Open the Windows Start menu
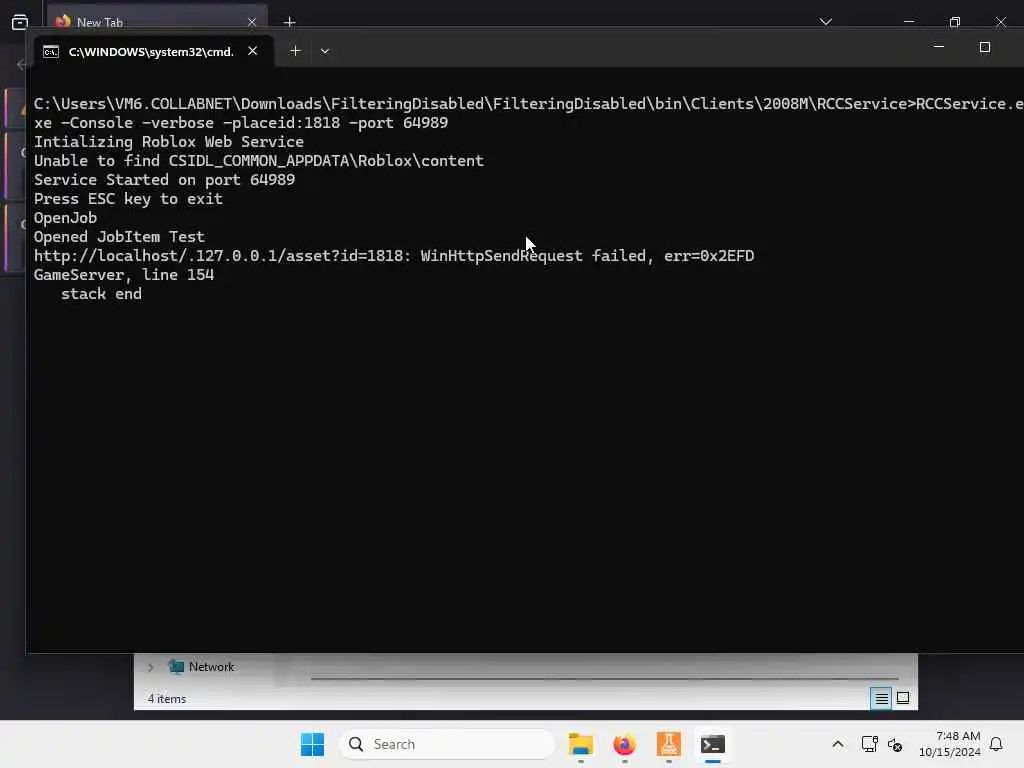The image size is (1024, 768). [312, 744]
